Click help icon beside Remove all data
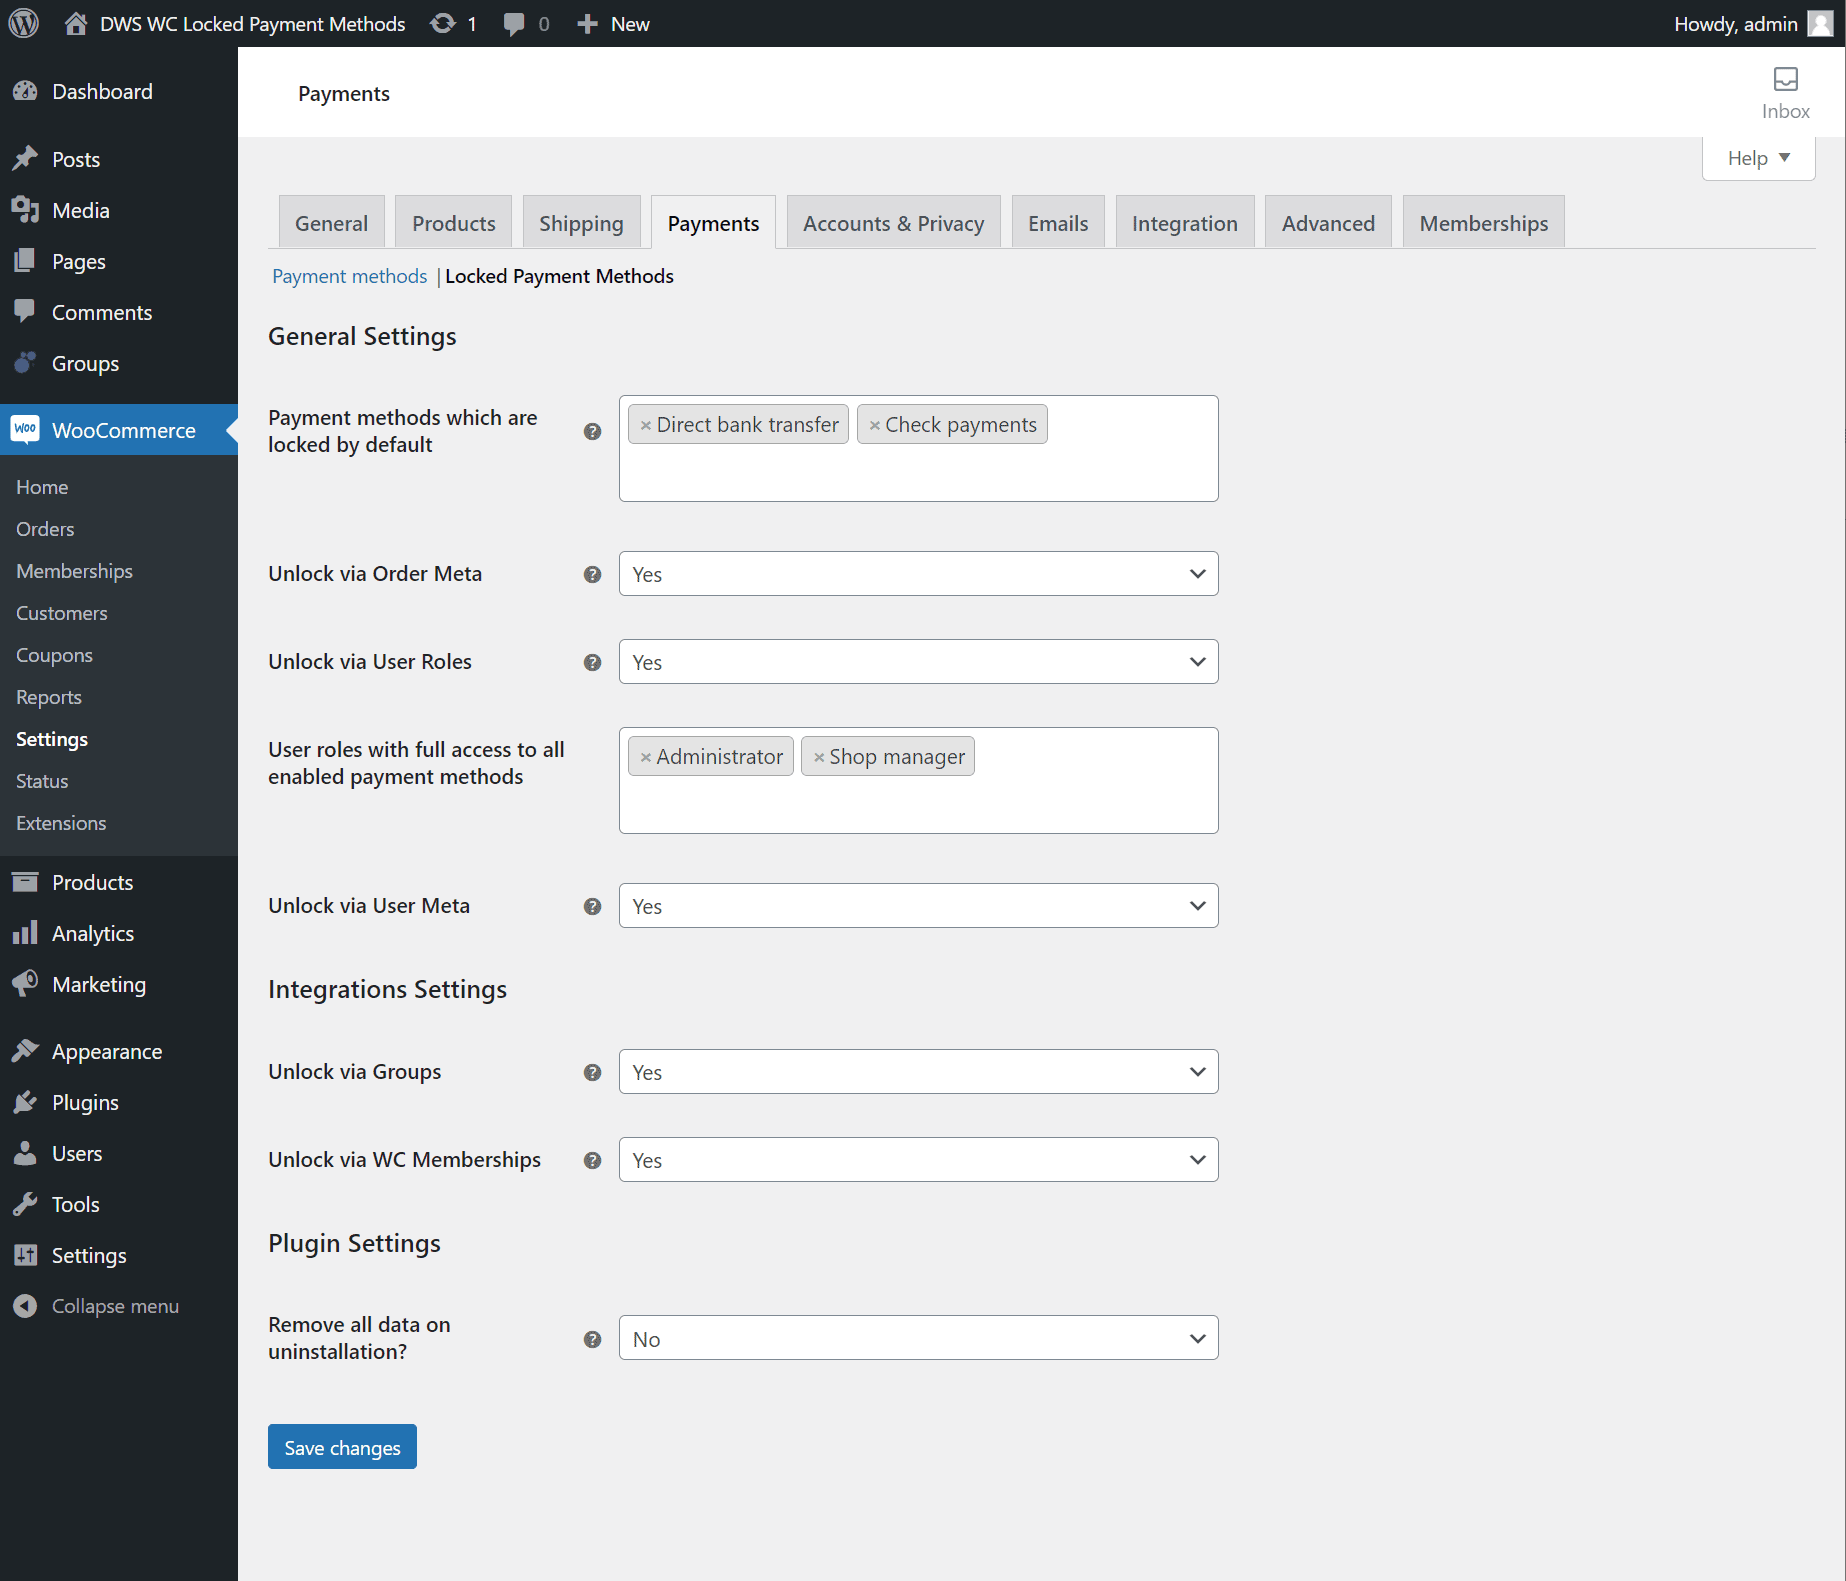Image resolution: width=1846 pixels, height=1581 pixels. click(592, 1339)
